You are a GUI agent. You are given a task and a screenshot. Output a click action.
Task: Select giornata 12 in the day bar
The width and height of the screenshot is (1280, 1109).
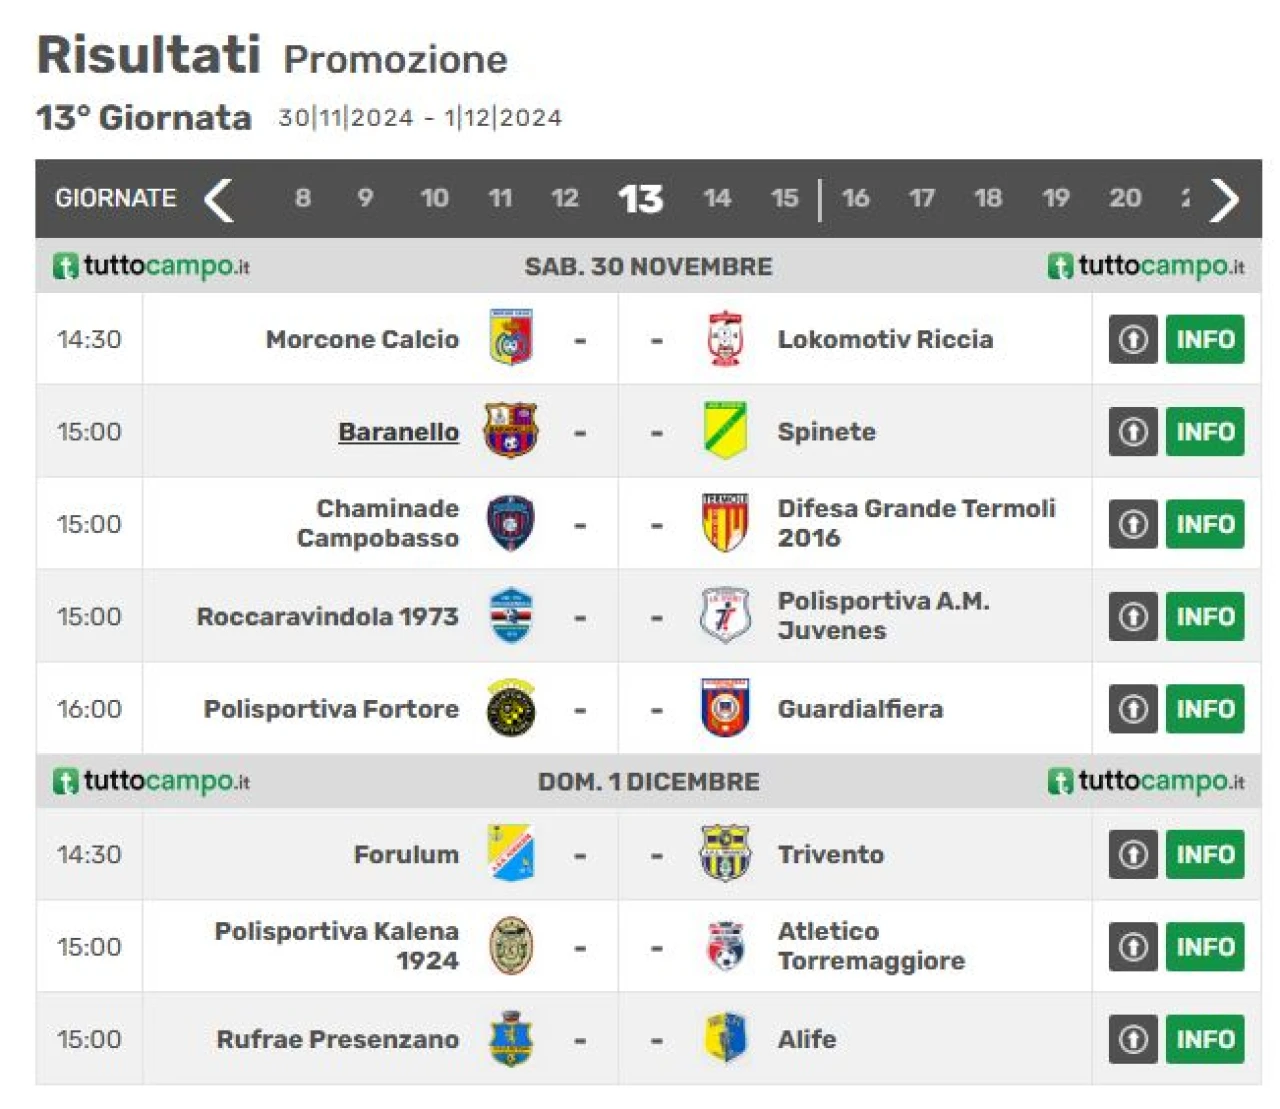coord(565,198)
